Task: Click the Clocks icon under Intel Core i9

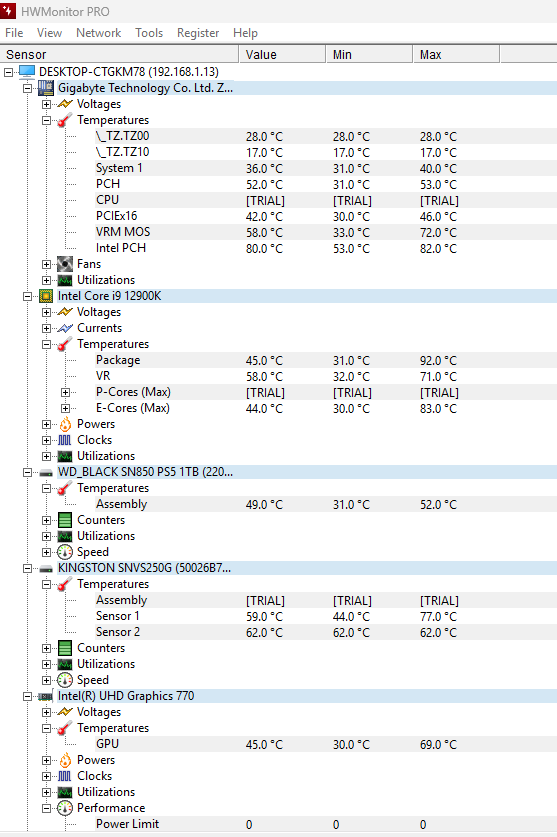Action: pyautogui.click(x=65, y=440)
